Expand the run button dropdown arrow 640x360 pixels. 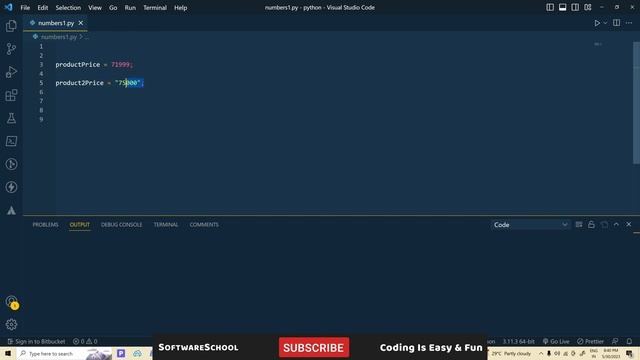click(x=605, y=23)
